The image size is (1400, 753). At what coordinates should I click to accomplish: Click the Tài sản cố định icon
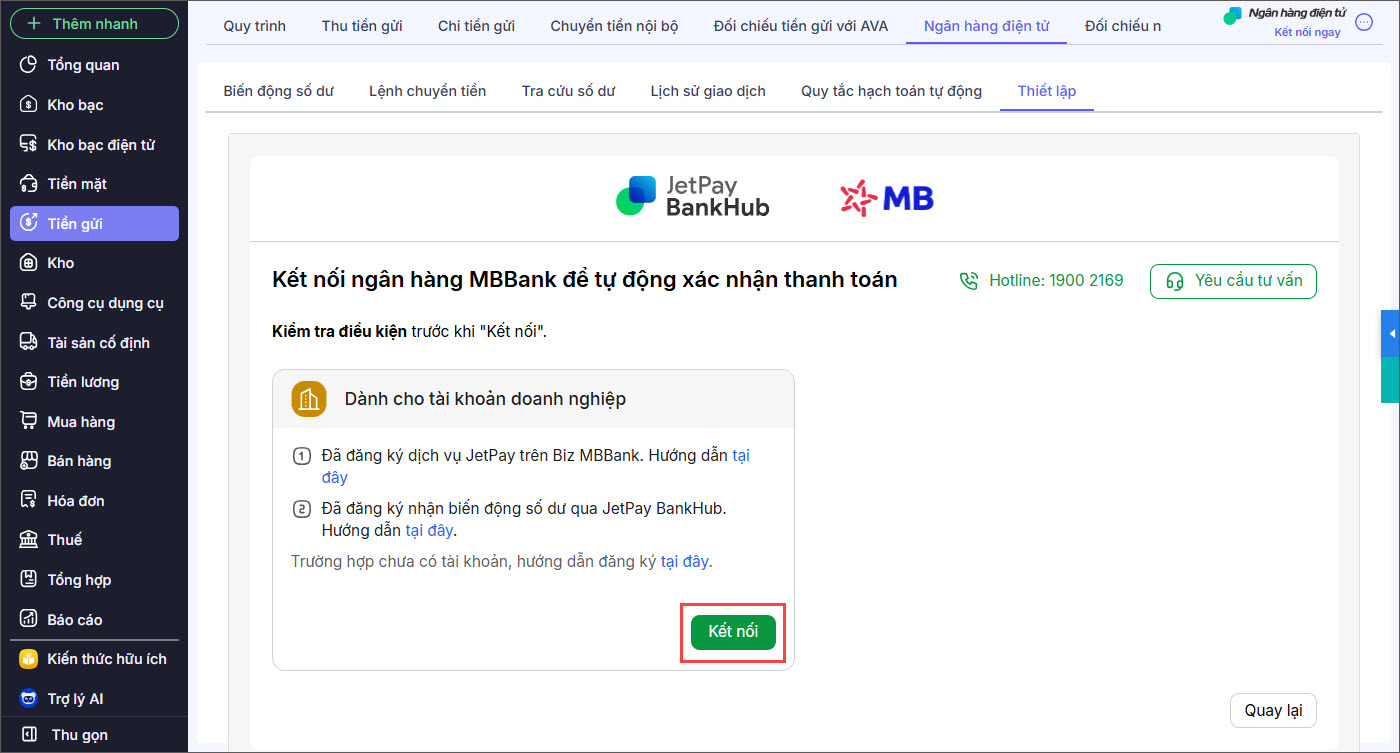(29, 343)
